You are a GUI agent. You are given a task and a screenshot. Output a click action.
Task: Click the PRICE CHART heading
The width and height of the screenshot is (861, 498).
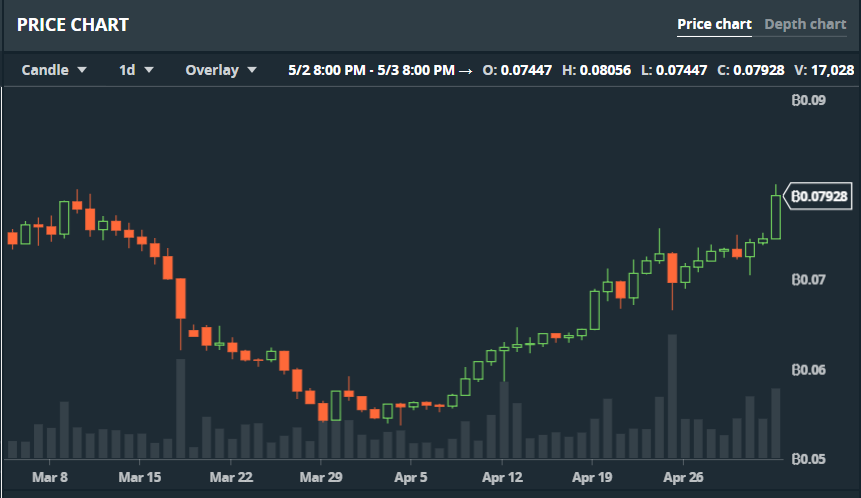coord(72,25)
